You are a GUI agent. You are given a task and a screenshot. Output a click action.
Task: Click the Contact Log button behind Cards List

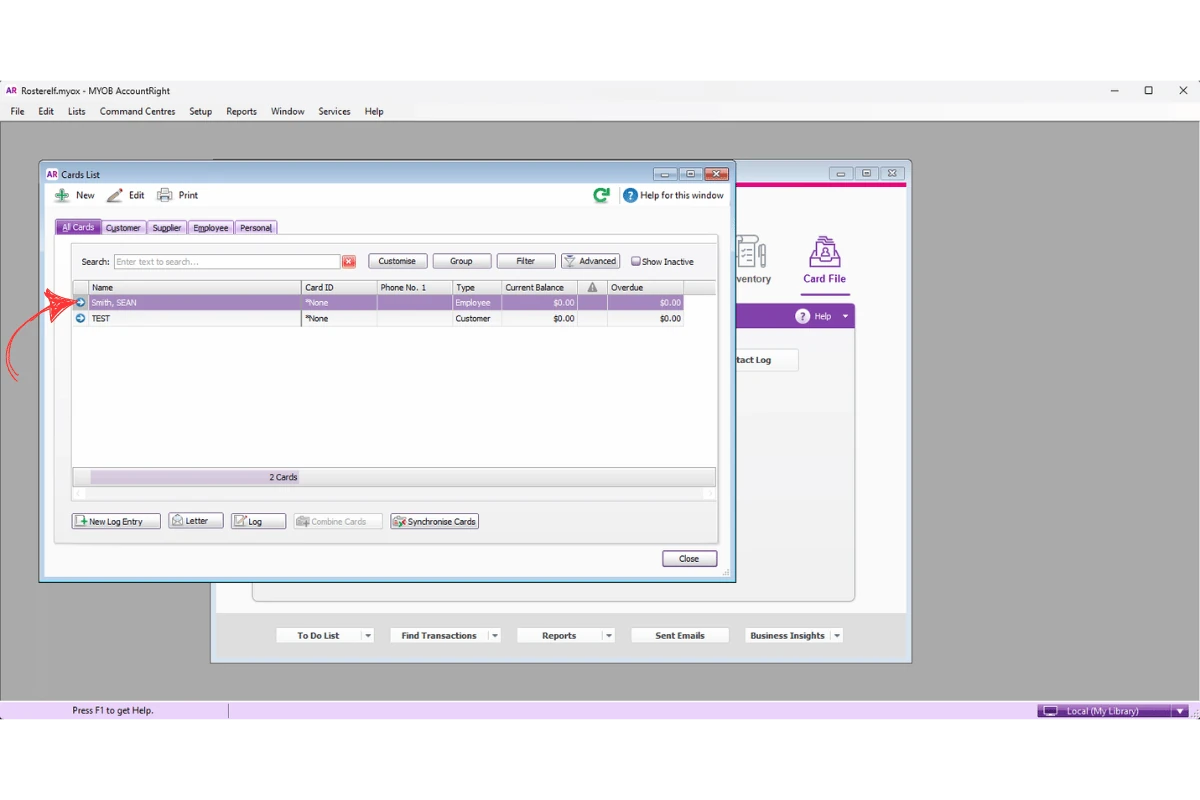tap(766, 360)
